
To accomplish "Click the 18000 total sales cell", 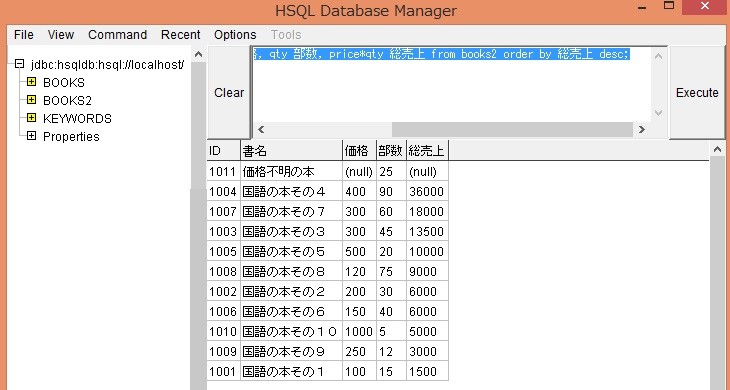I will pos(427,212).
